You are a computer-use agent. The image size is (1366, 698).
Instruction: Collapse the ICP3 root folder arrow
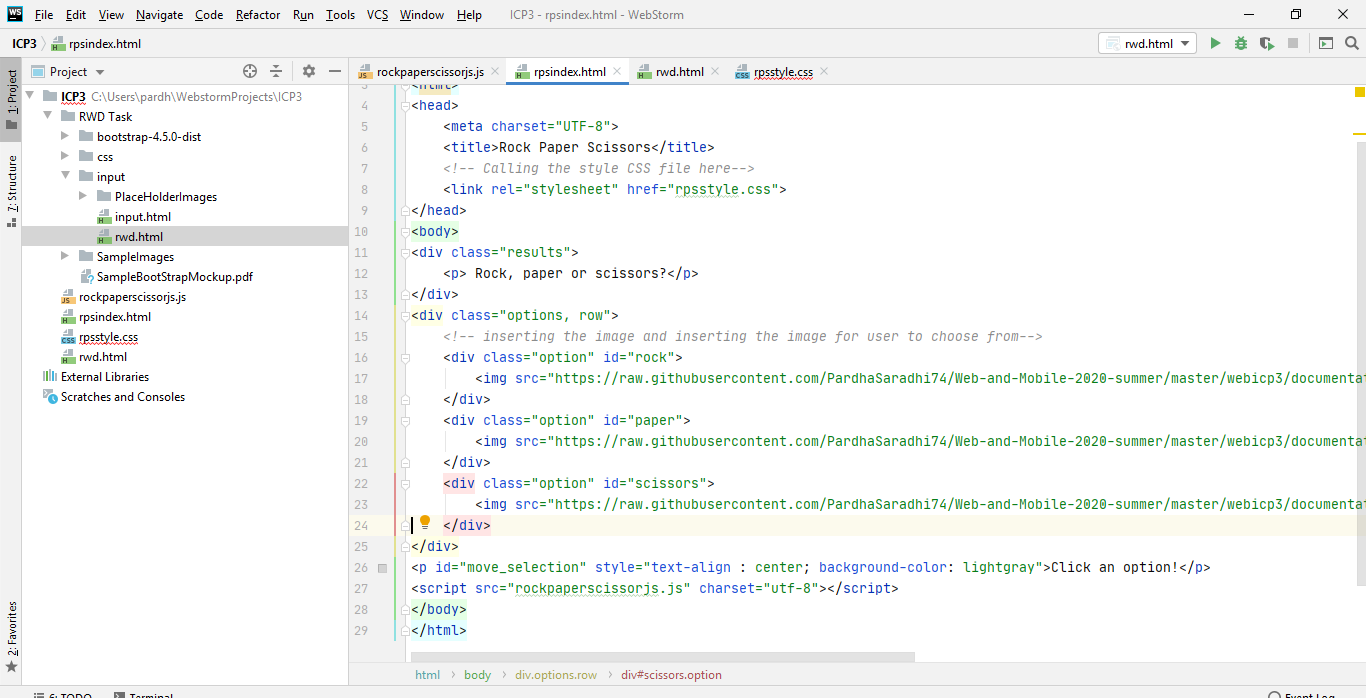[29, 96]
